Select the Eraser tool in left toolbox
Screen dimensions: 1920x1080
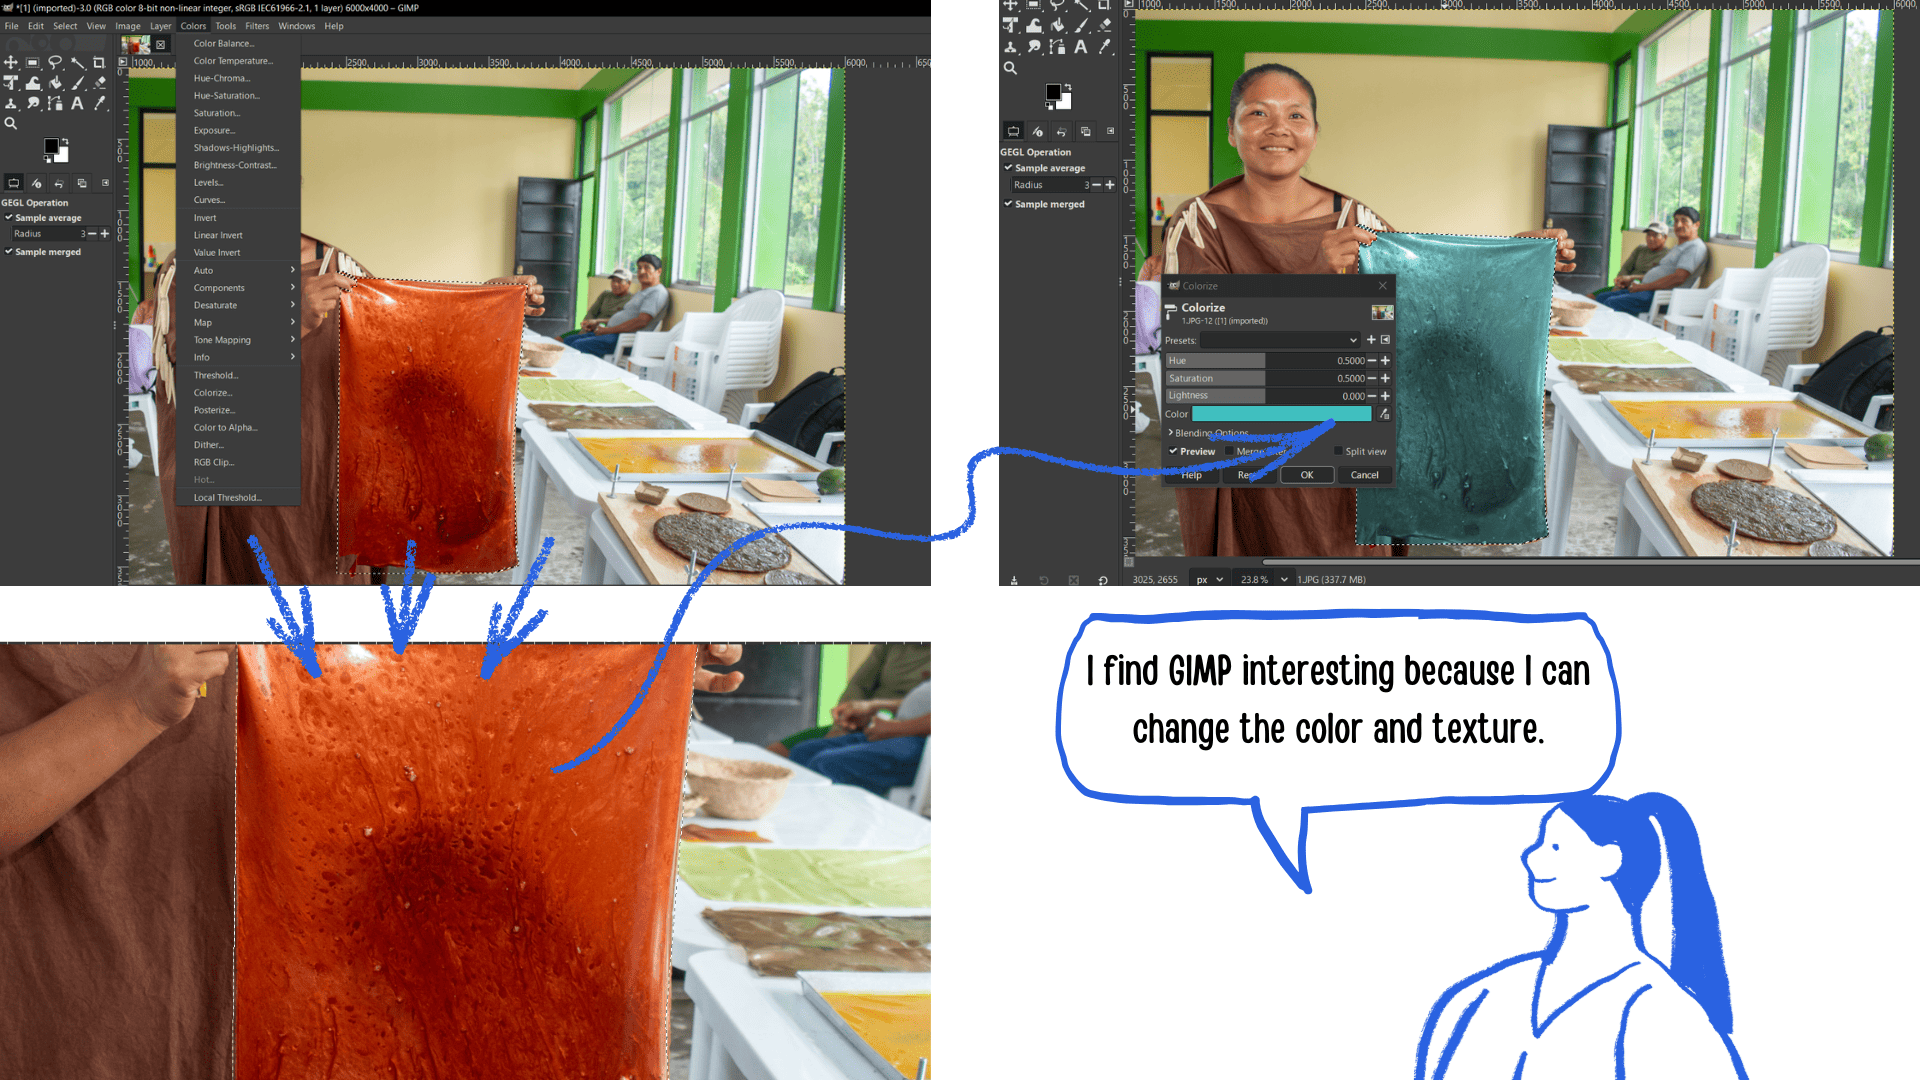point(100,83)
